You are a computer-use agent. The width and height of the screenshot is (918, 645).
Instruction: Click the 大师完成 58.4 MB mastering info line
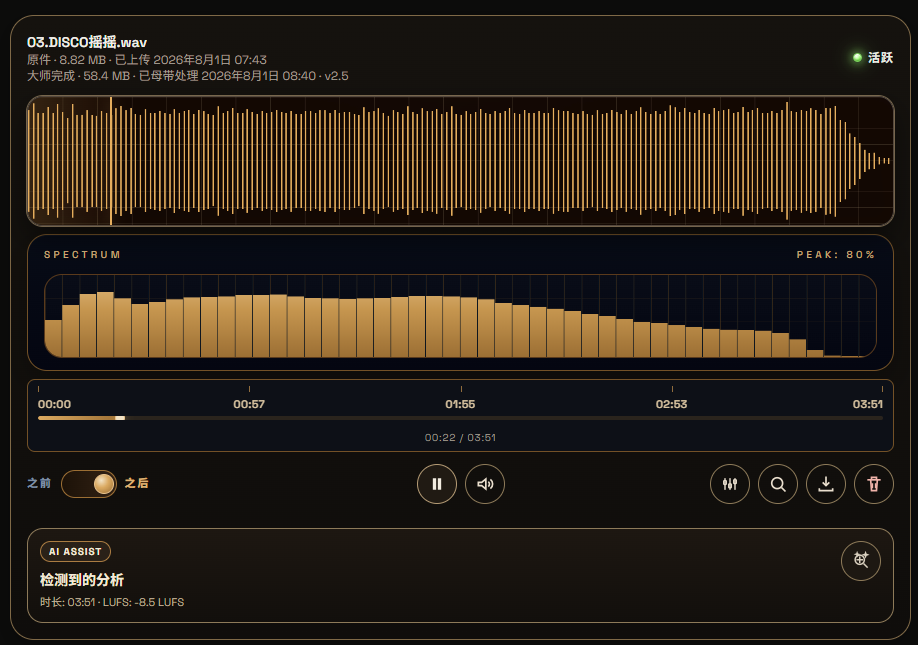click(187, 76)
